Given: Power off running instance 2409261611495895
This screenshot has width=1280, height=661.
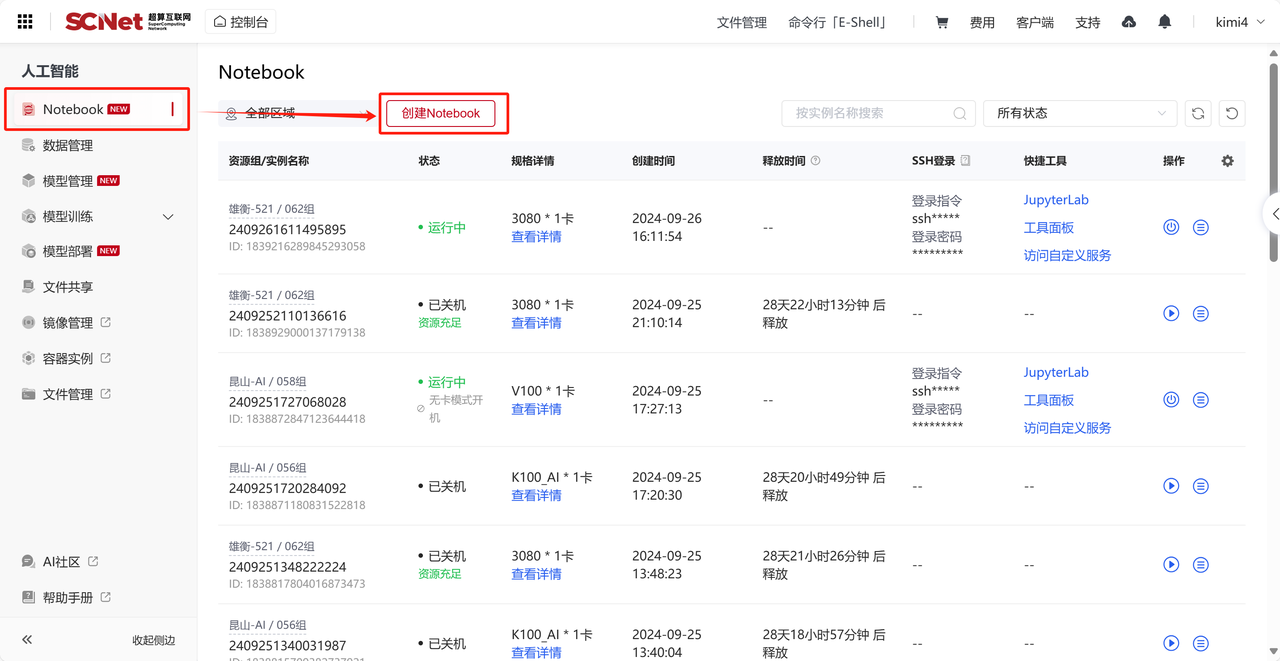Looking at the screenshot, I should (1171, 228).
